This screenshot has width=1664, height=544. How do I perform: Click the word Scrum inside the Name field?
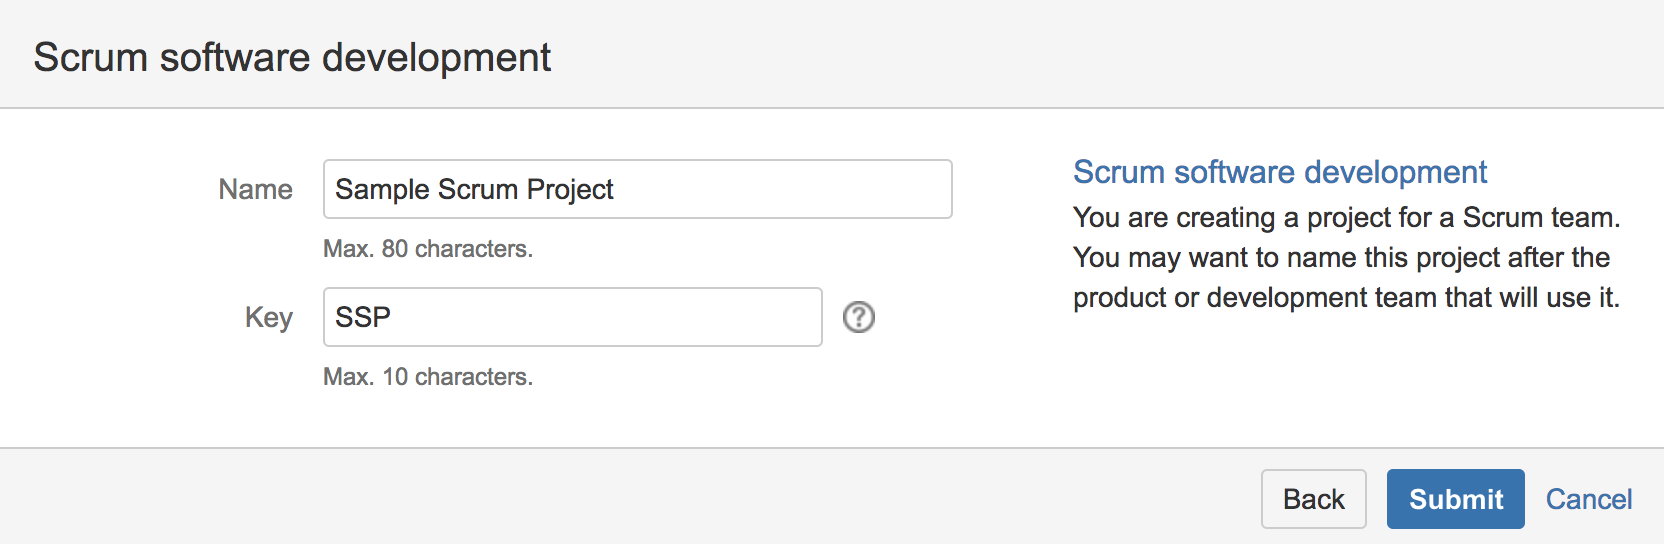(x=478, y=189)
